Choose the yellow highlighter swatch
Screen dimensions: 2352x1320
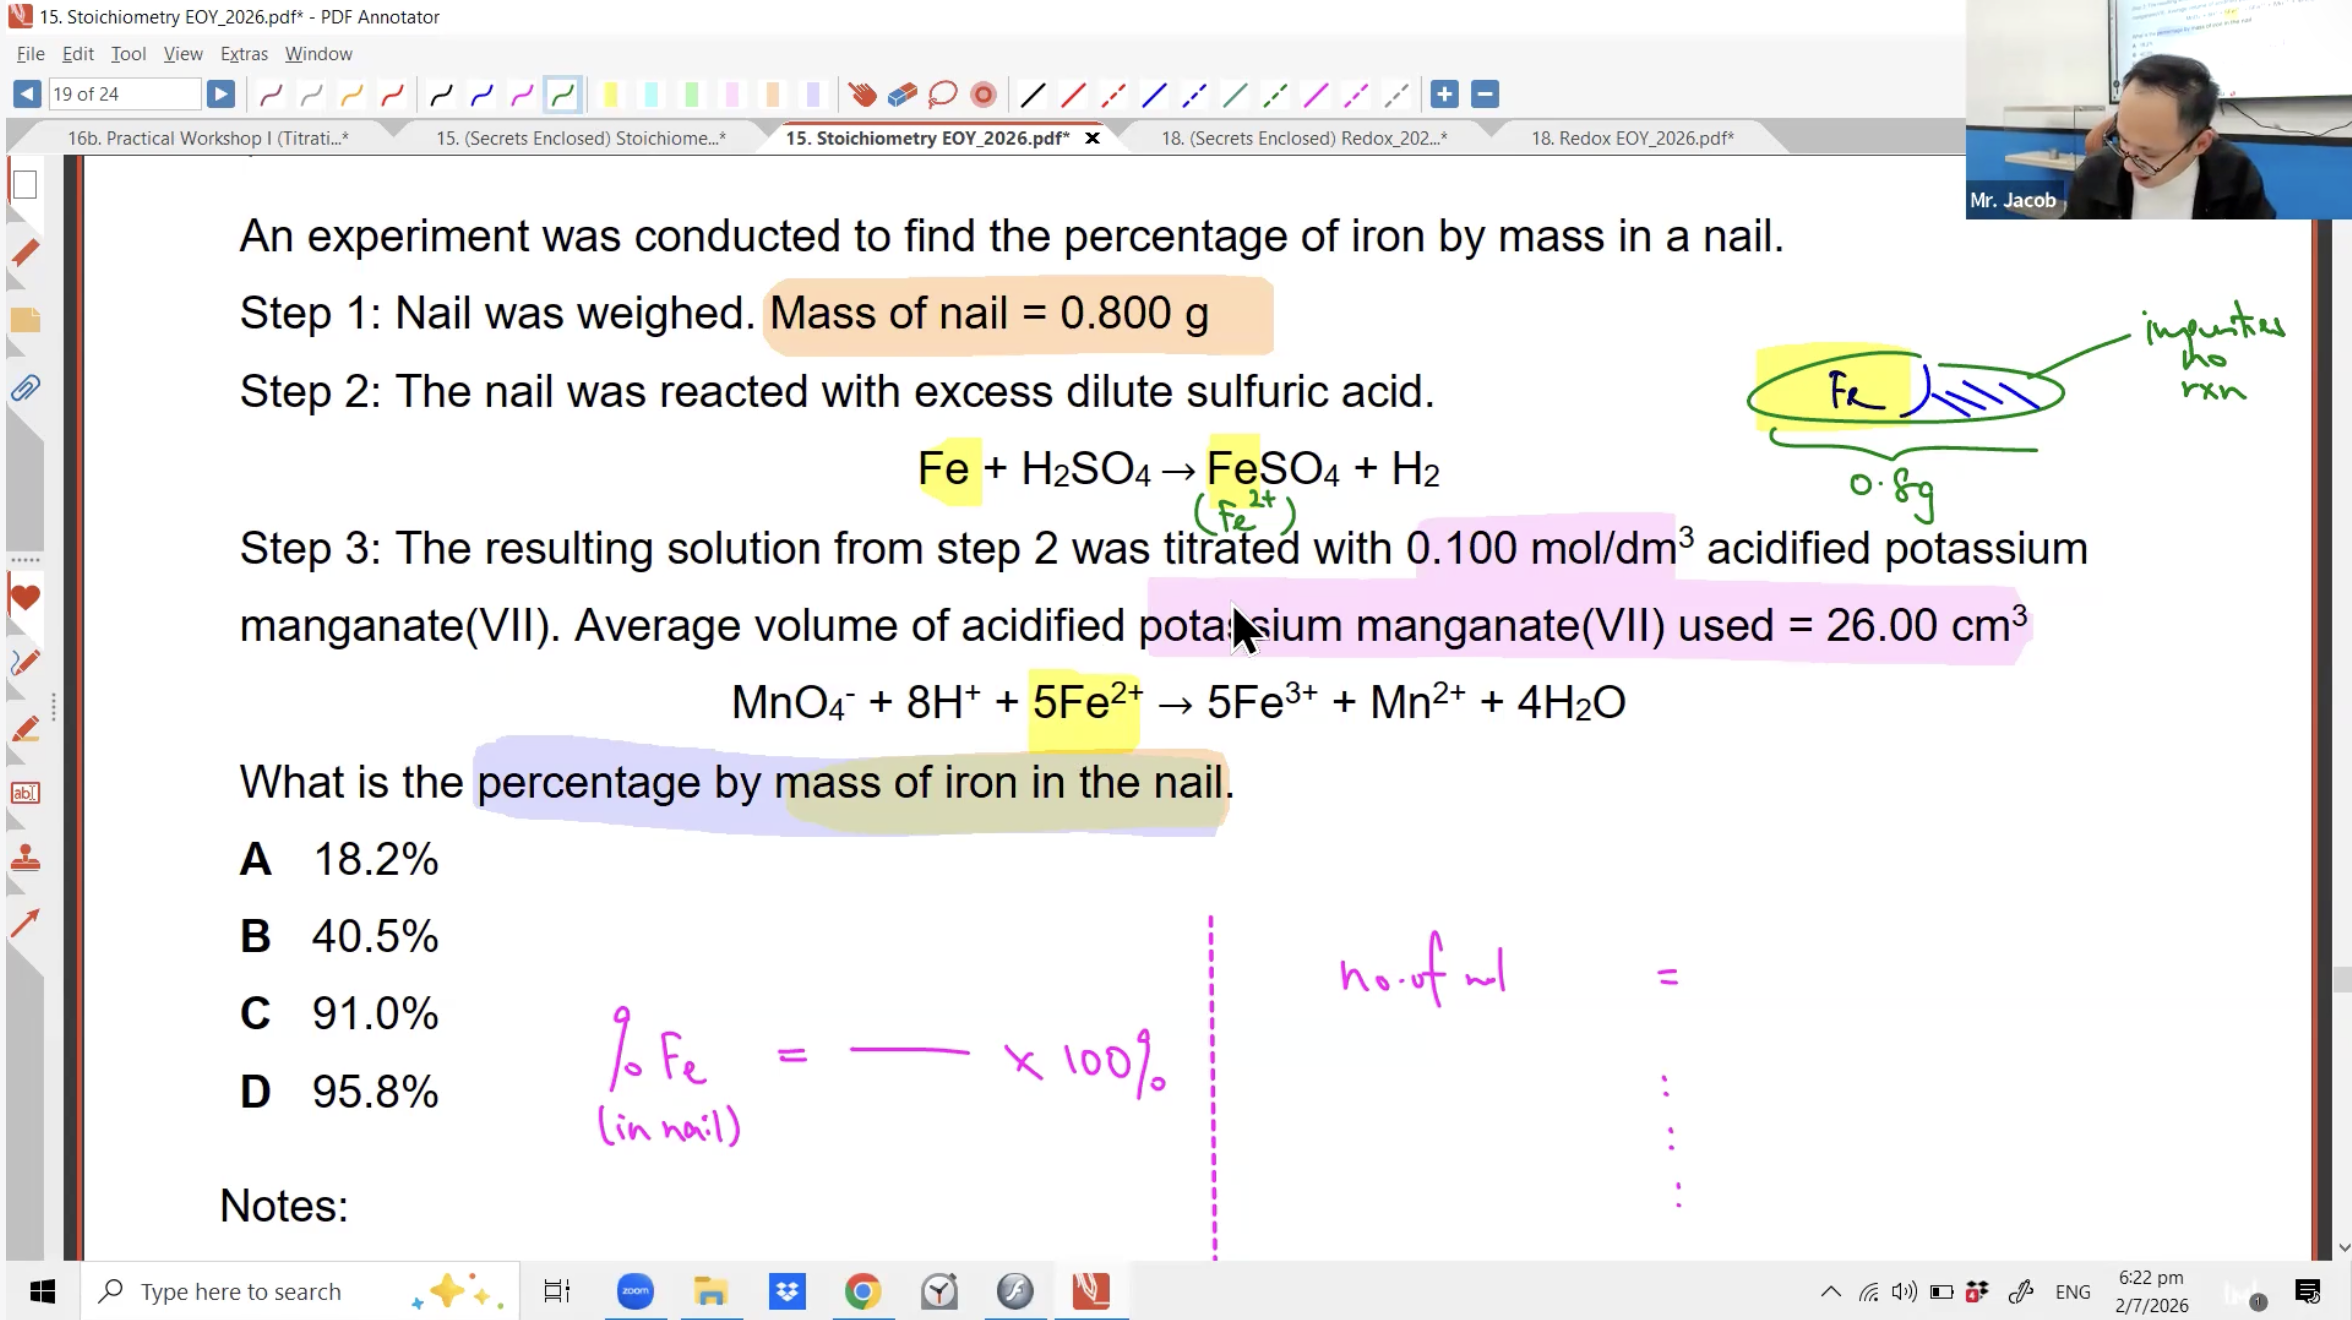tap(610, 95)
